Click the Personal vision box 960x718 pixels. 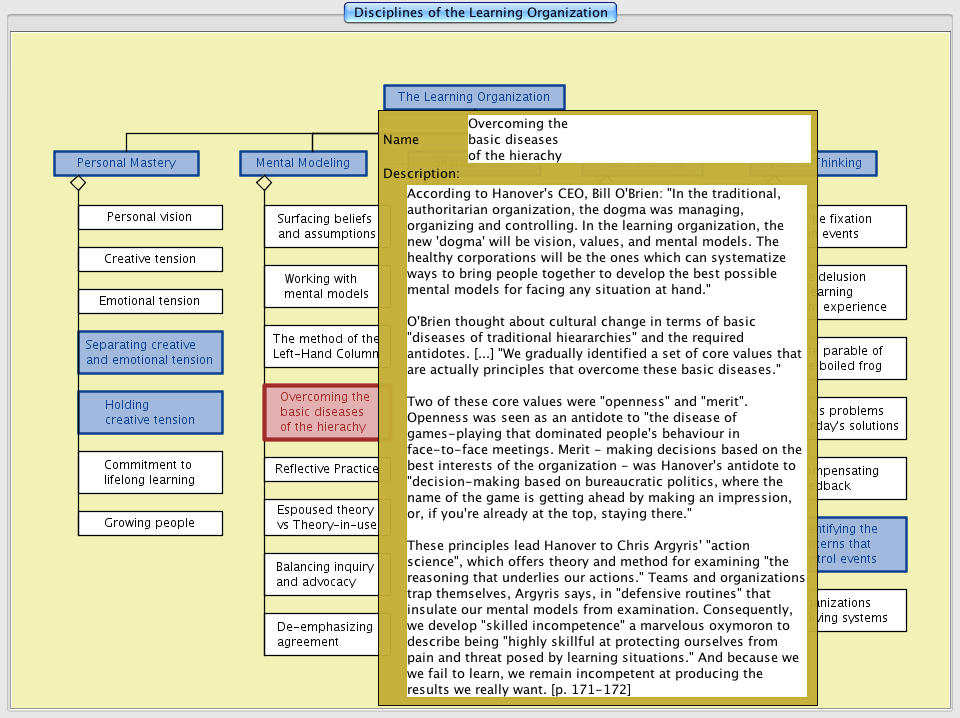(x=150, y=217)
